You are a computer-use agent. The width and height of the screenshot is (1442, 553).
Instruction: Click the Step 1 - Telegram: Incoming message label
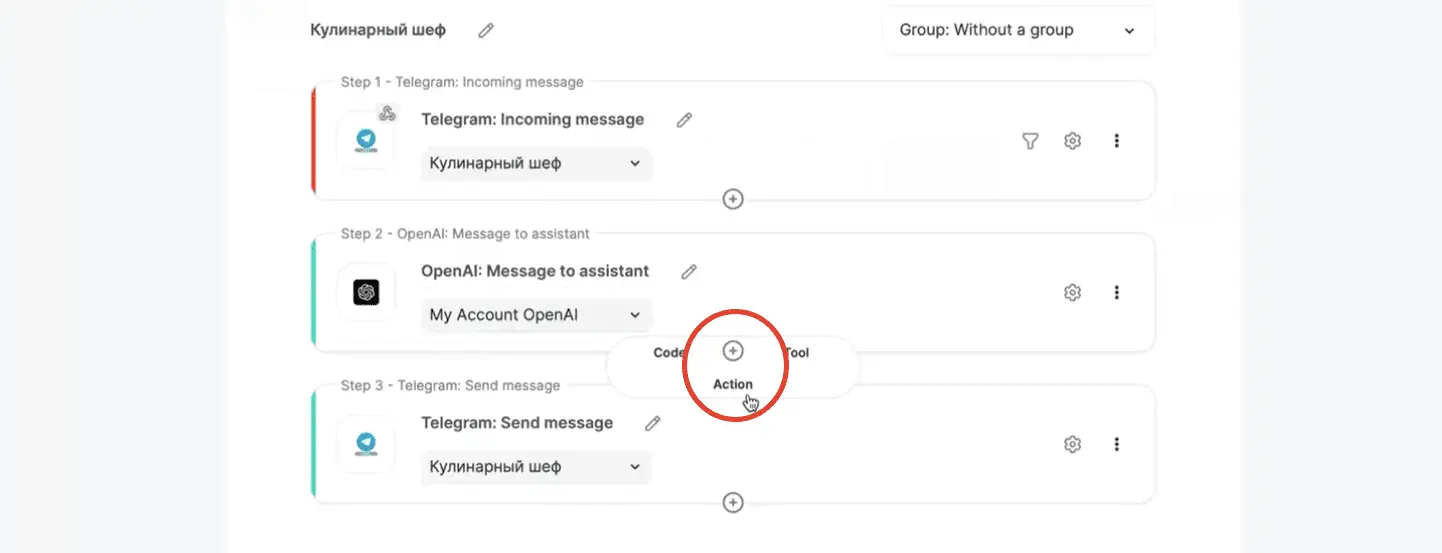[462, 82]
